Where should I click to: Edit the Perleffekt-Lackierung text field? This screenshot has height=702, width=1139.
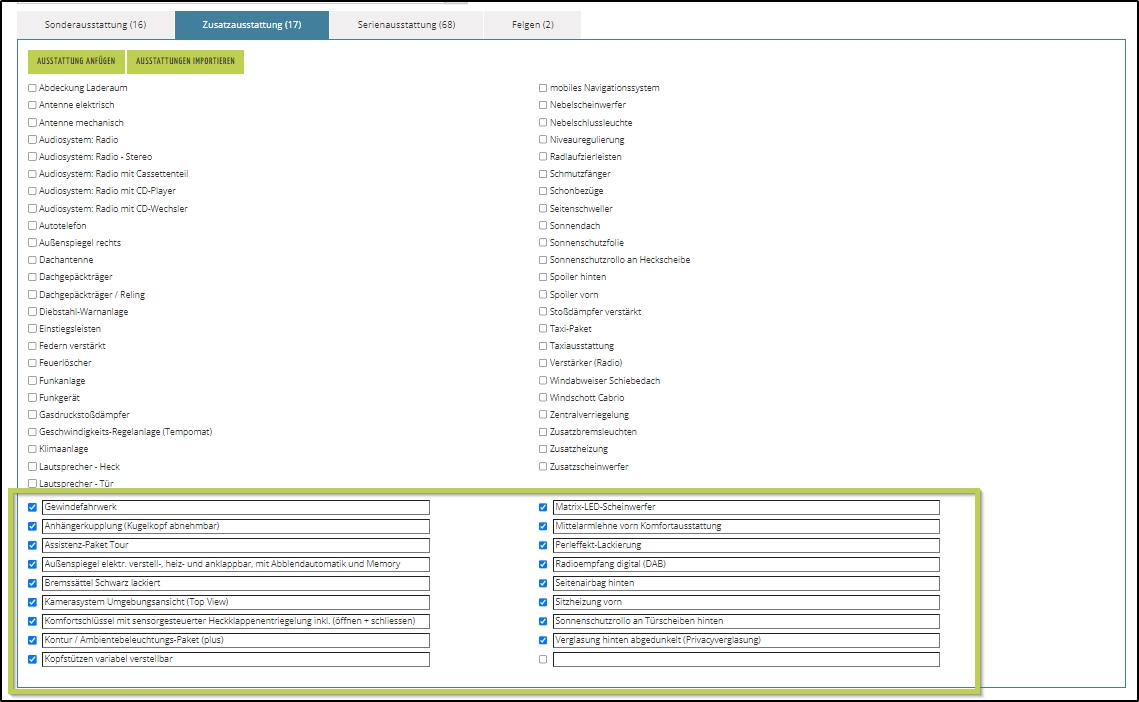click(x=746, y=546)
